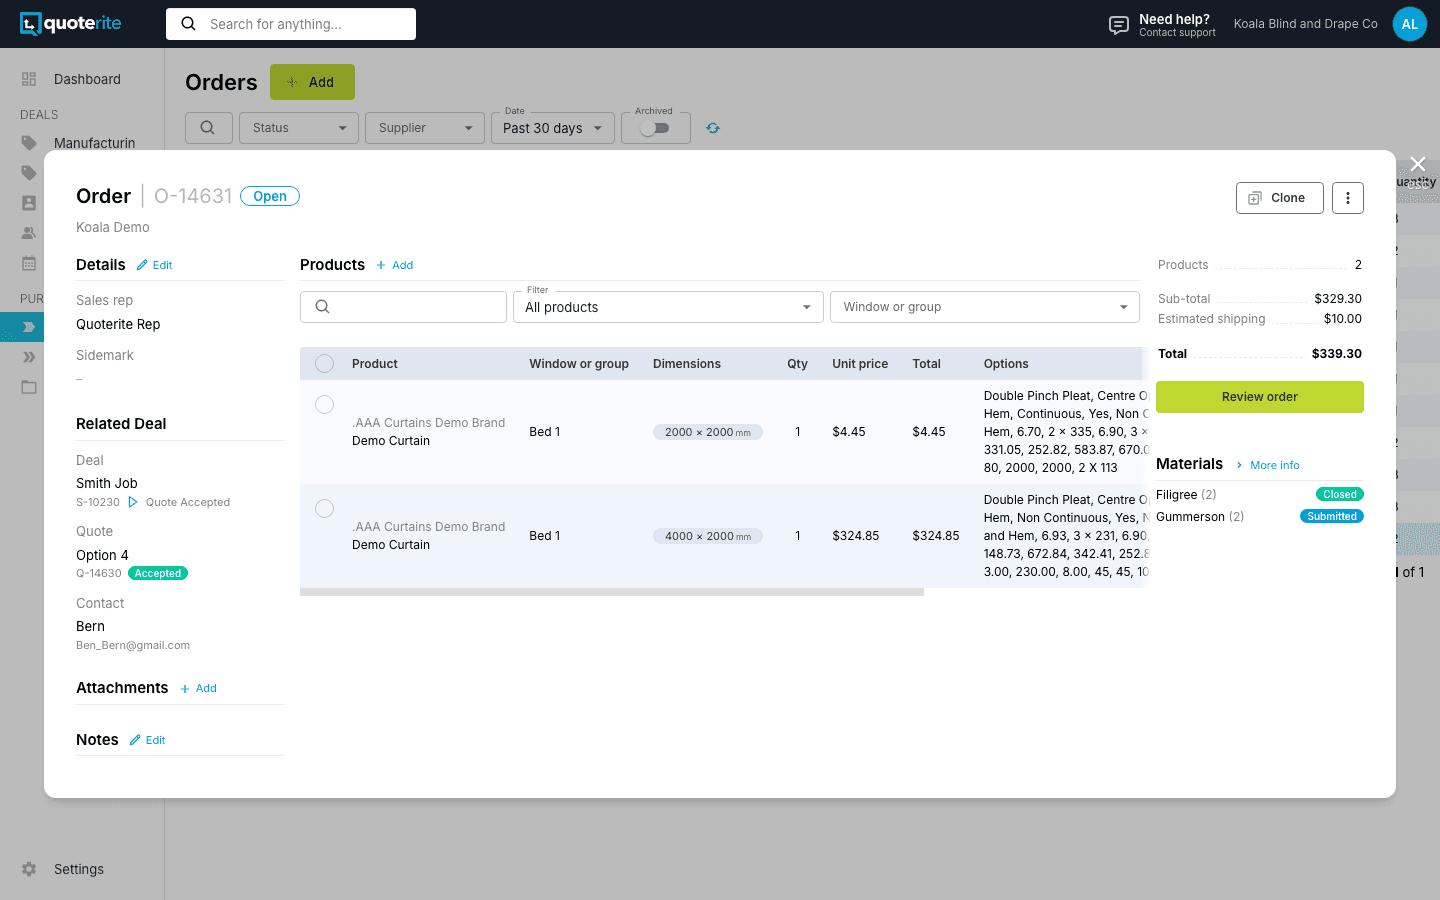Open the Smith Job deal

coord(107,483)
